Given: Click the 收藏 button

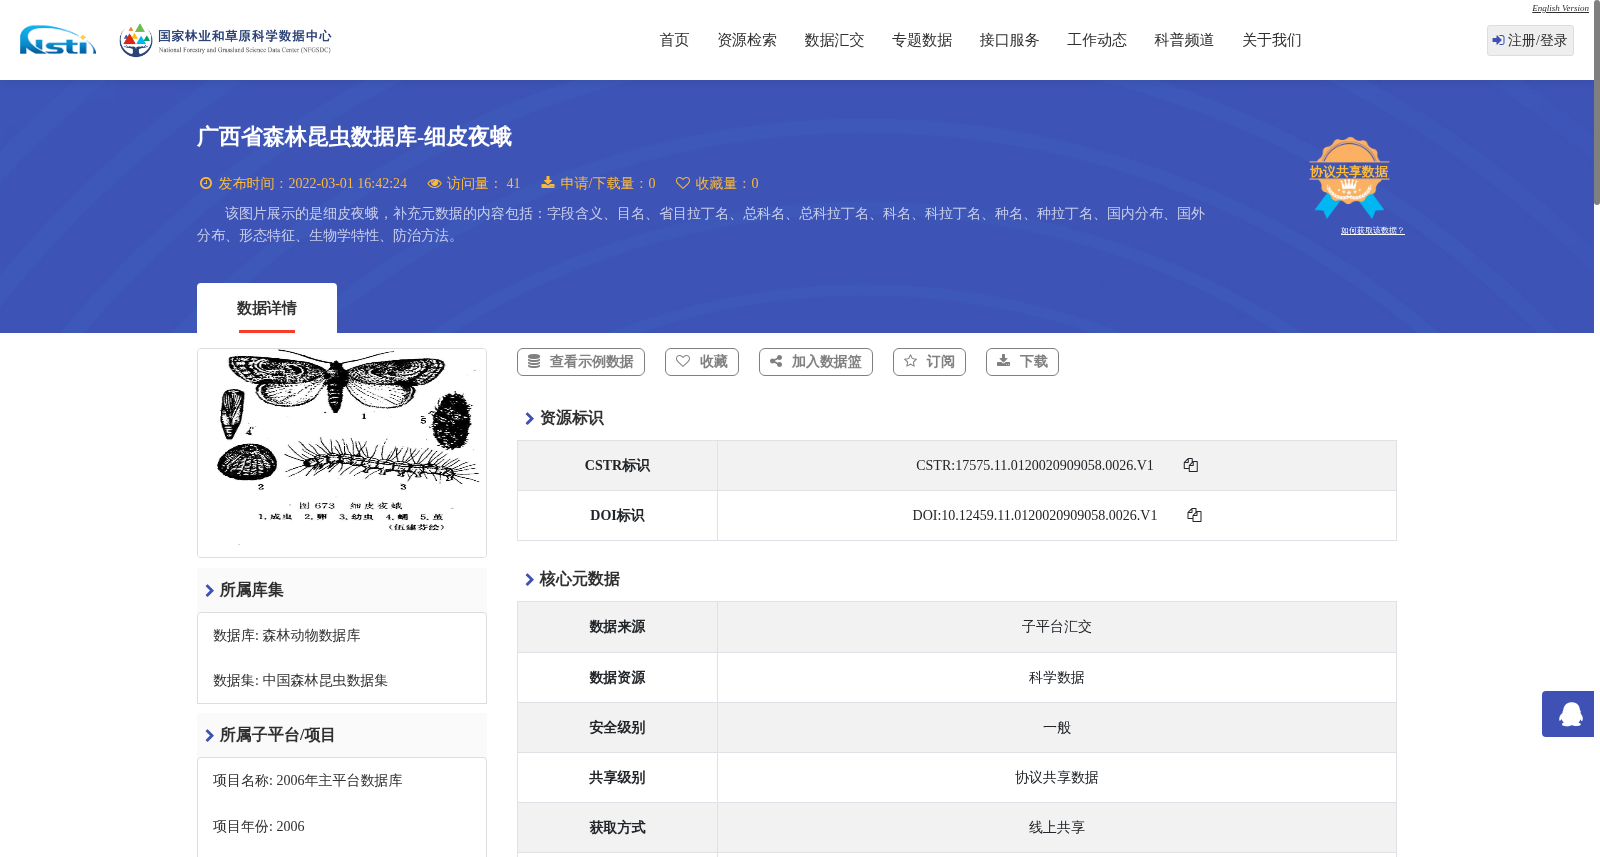Looking at the screenshot, I should coord(702,362).
